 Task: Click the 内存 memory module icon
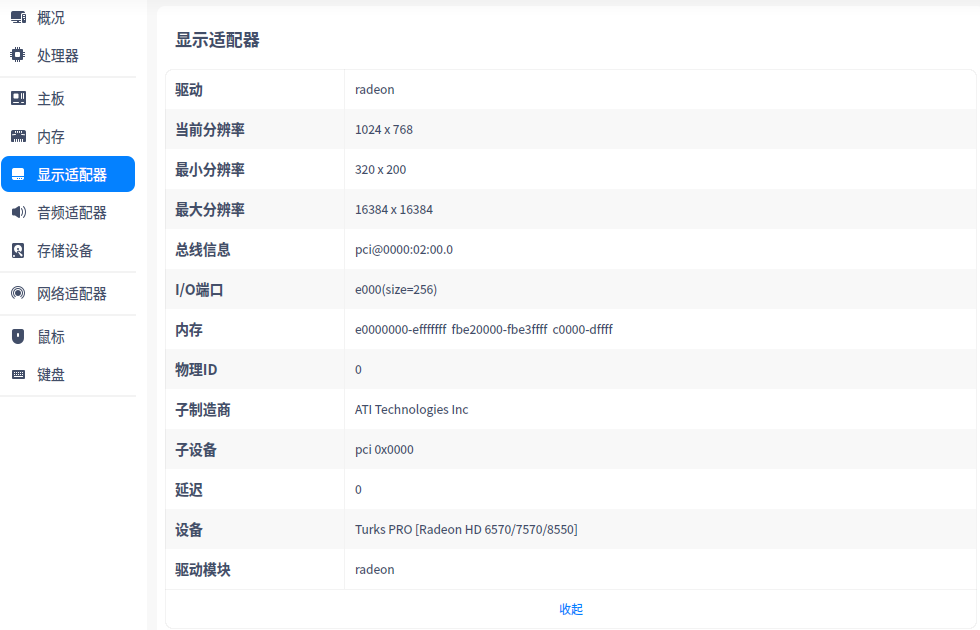click(18, 136)
